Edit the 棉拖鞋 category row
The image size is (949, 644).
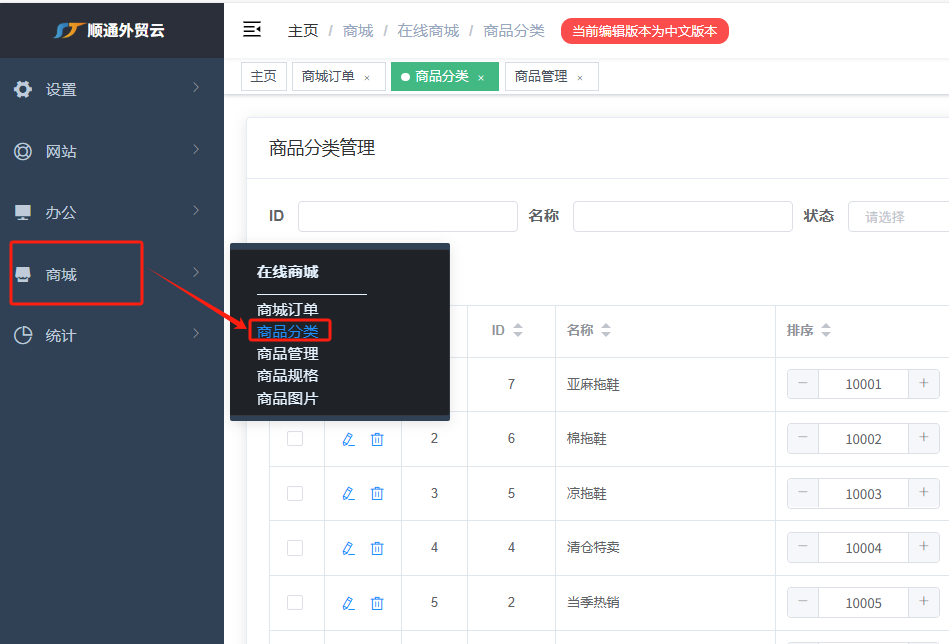tap(348, 439)
